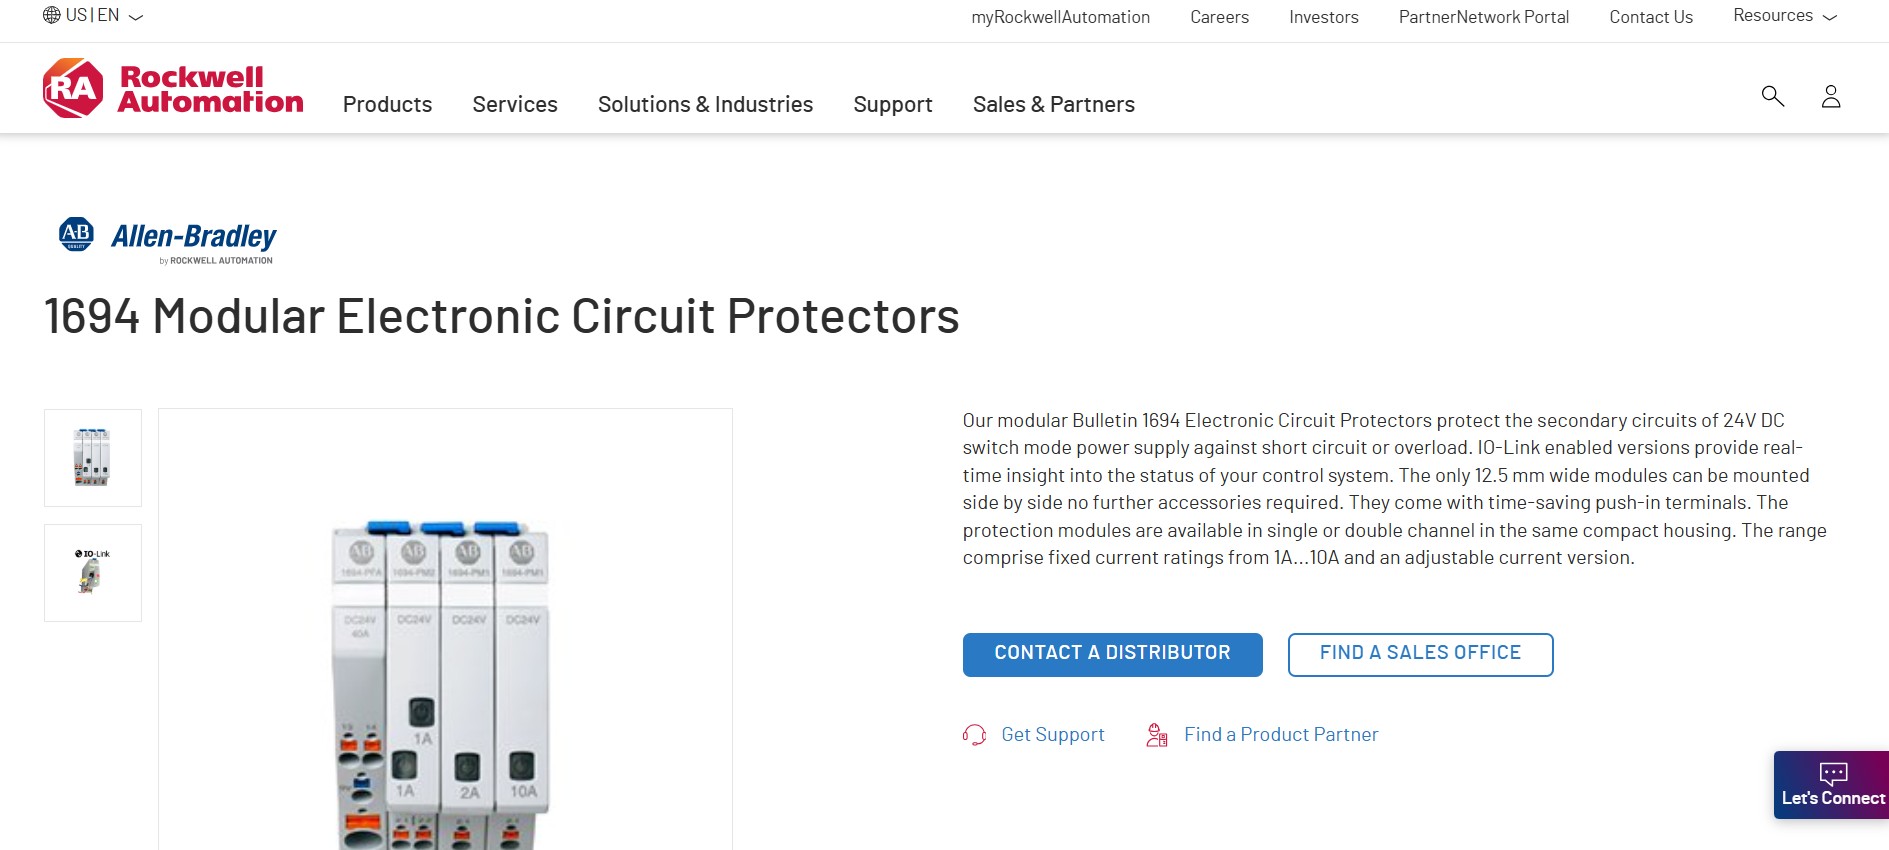Image resolution: width=1889 pixels, height=850 pixels.
Task: Open the Sales & Partners menu
Action: tap(1053, 104)
